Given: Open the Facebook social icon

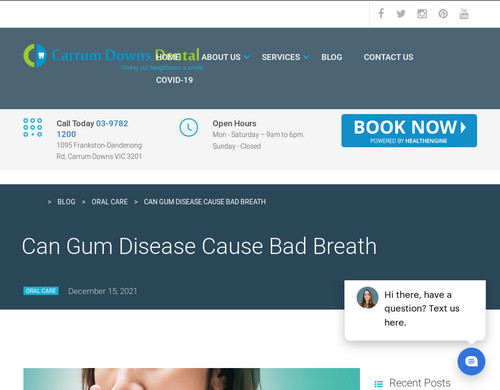Looking at the screenshot, I should 381,14.
